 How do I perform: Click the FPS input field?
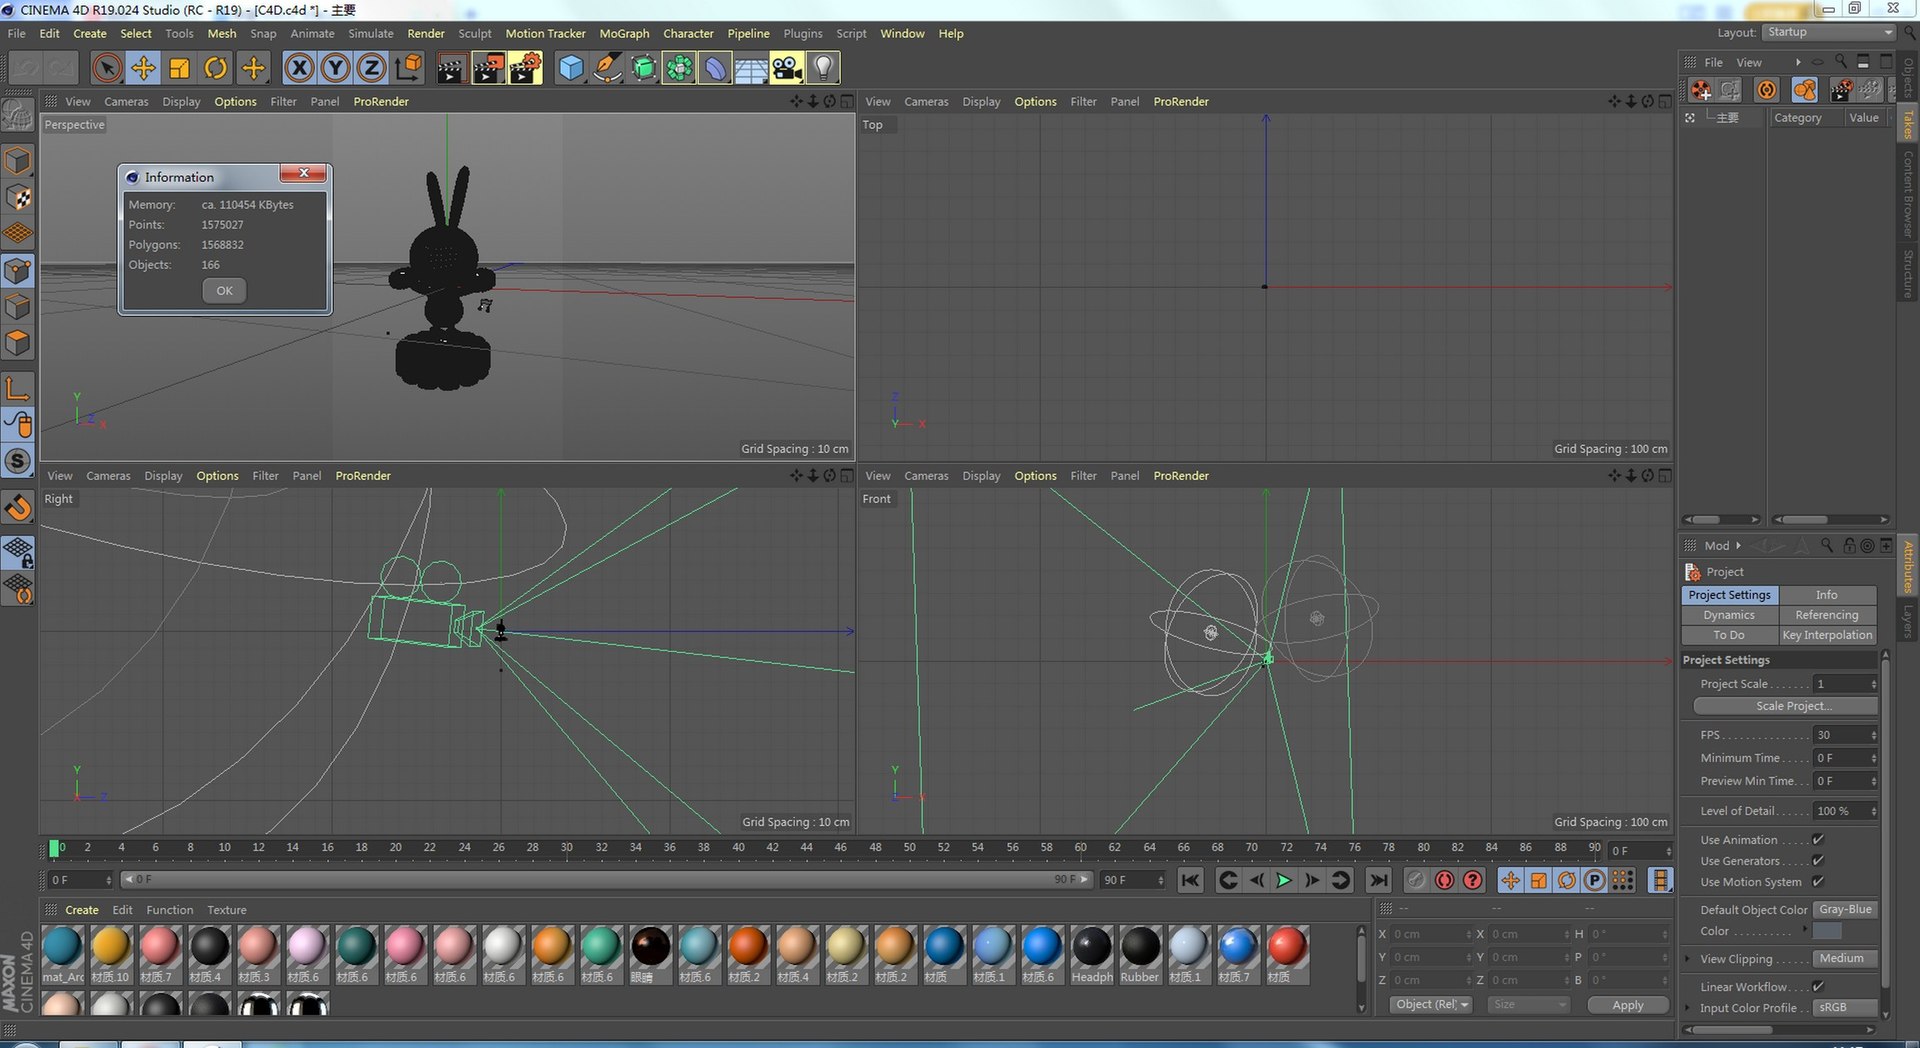pos(1846,735)
